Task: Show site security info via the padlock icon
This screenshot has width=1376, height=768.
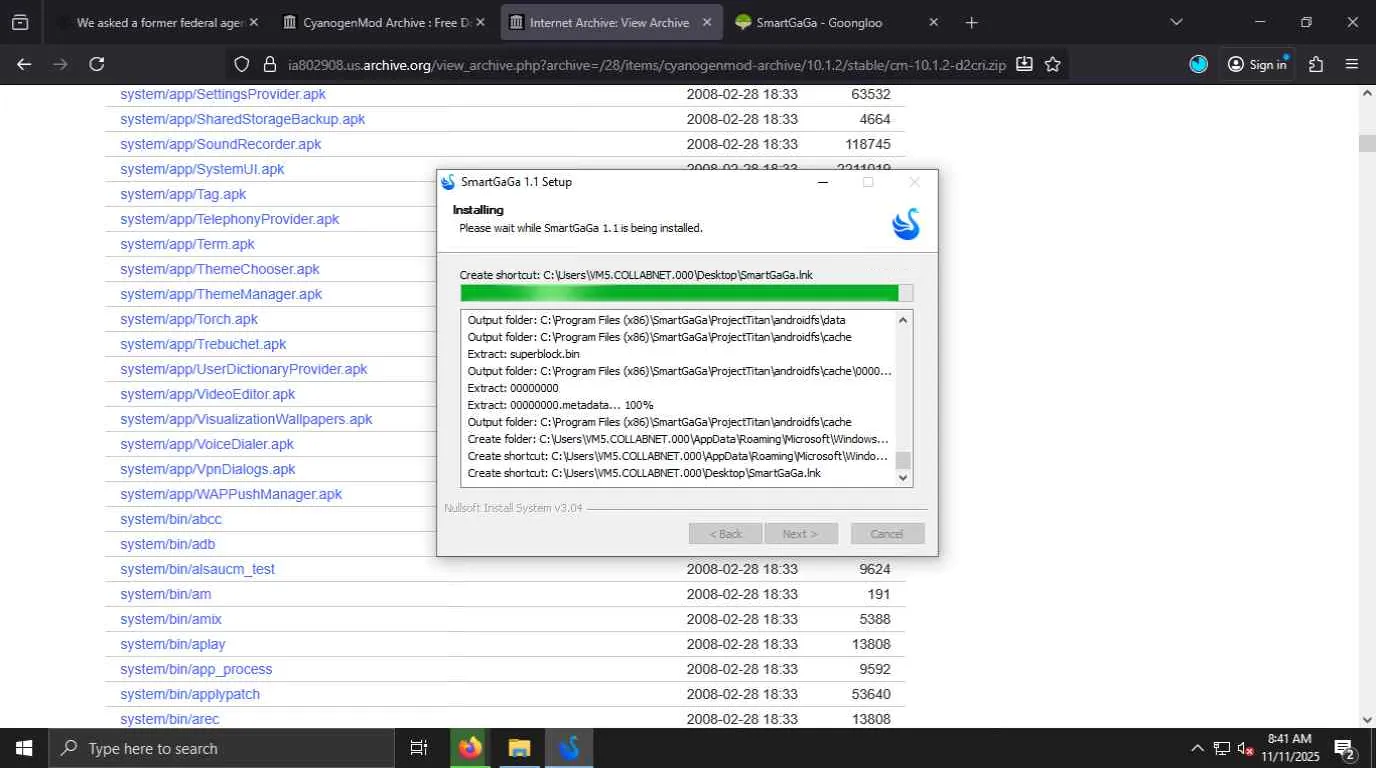Action: pos(269,64)
